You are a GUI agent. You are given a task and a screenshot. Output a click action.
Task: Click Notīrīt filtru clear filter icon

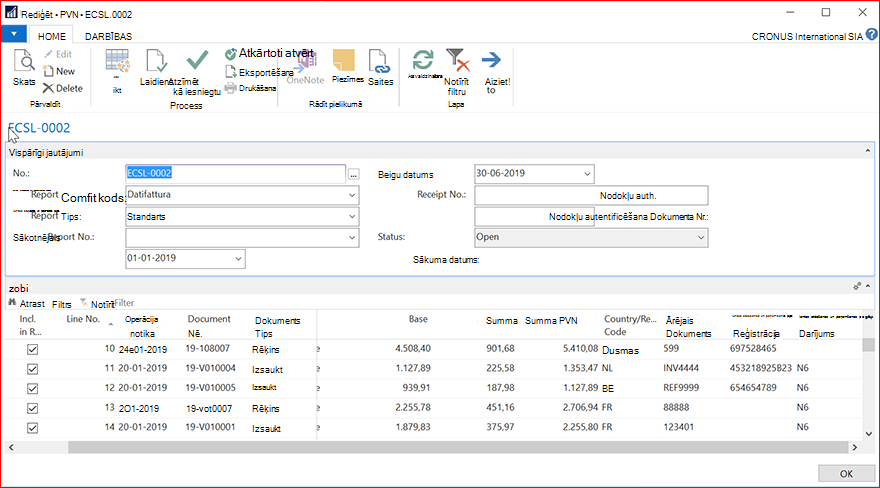[x=457, y=60]
